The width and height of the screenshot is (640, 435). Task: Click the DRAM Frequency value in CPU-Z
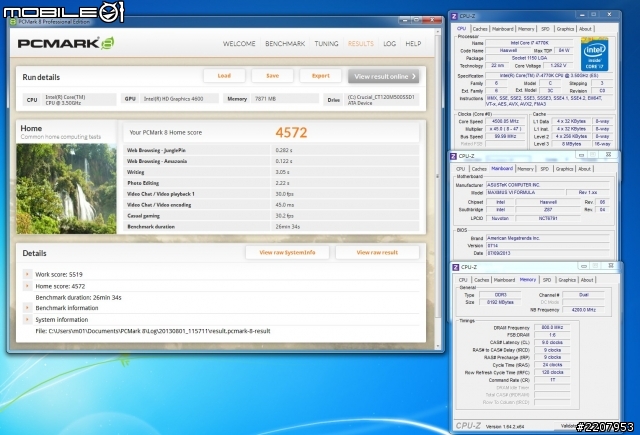[x=552, y=327]
